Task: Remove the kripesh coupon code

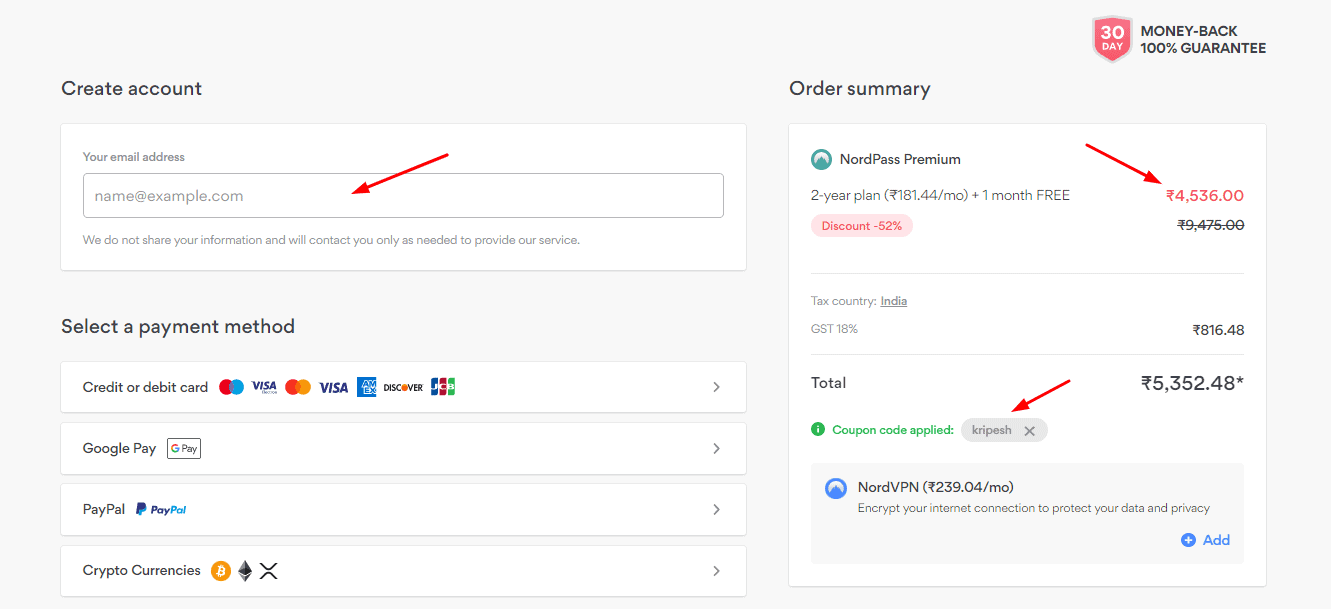Action: [x=1030, y=431]
